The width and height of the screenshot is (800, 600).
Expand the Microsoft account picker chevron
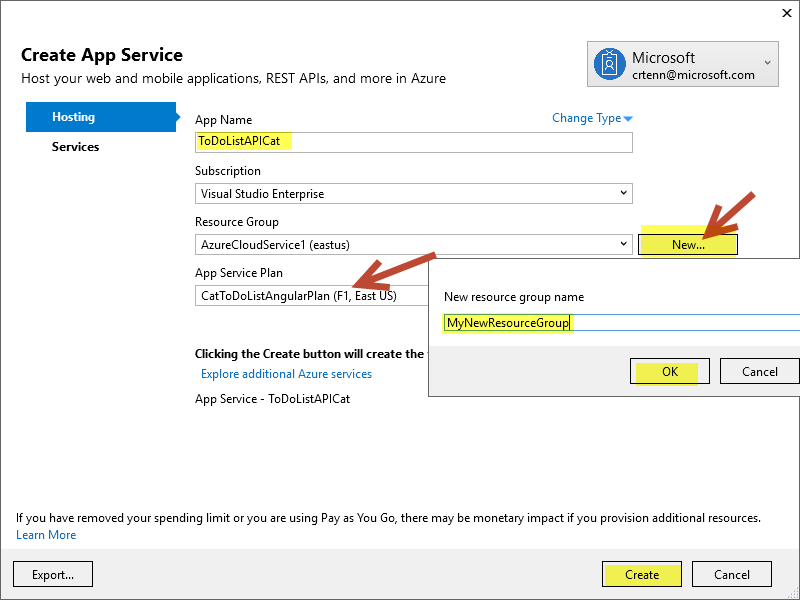click(767, 63)
